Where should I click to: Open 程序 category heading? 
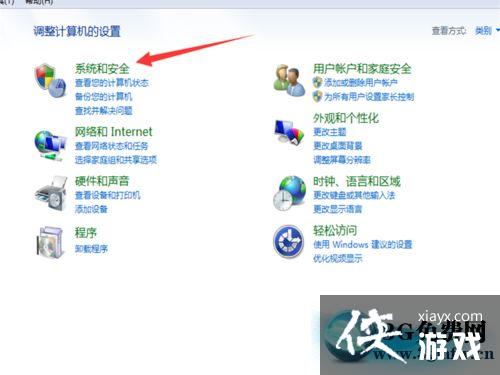86,232
